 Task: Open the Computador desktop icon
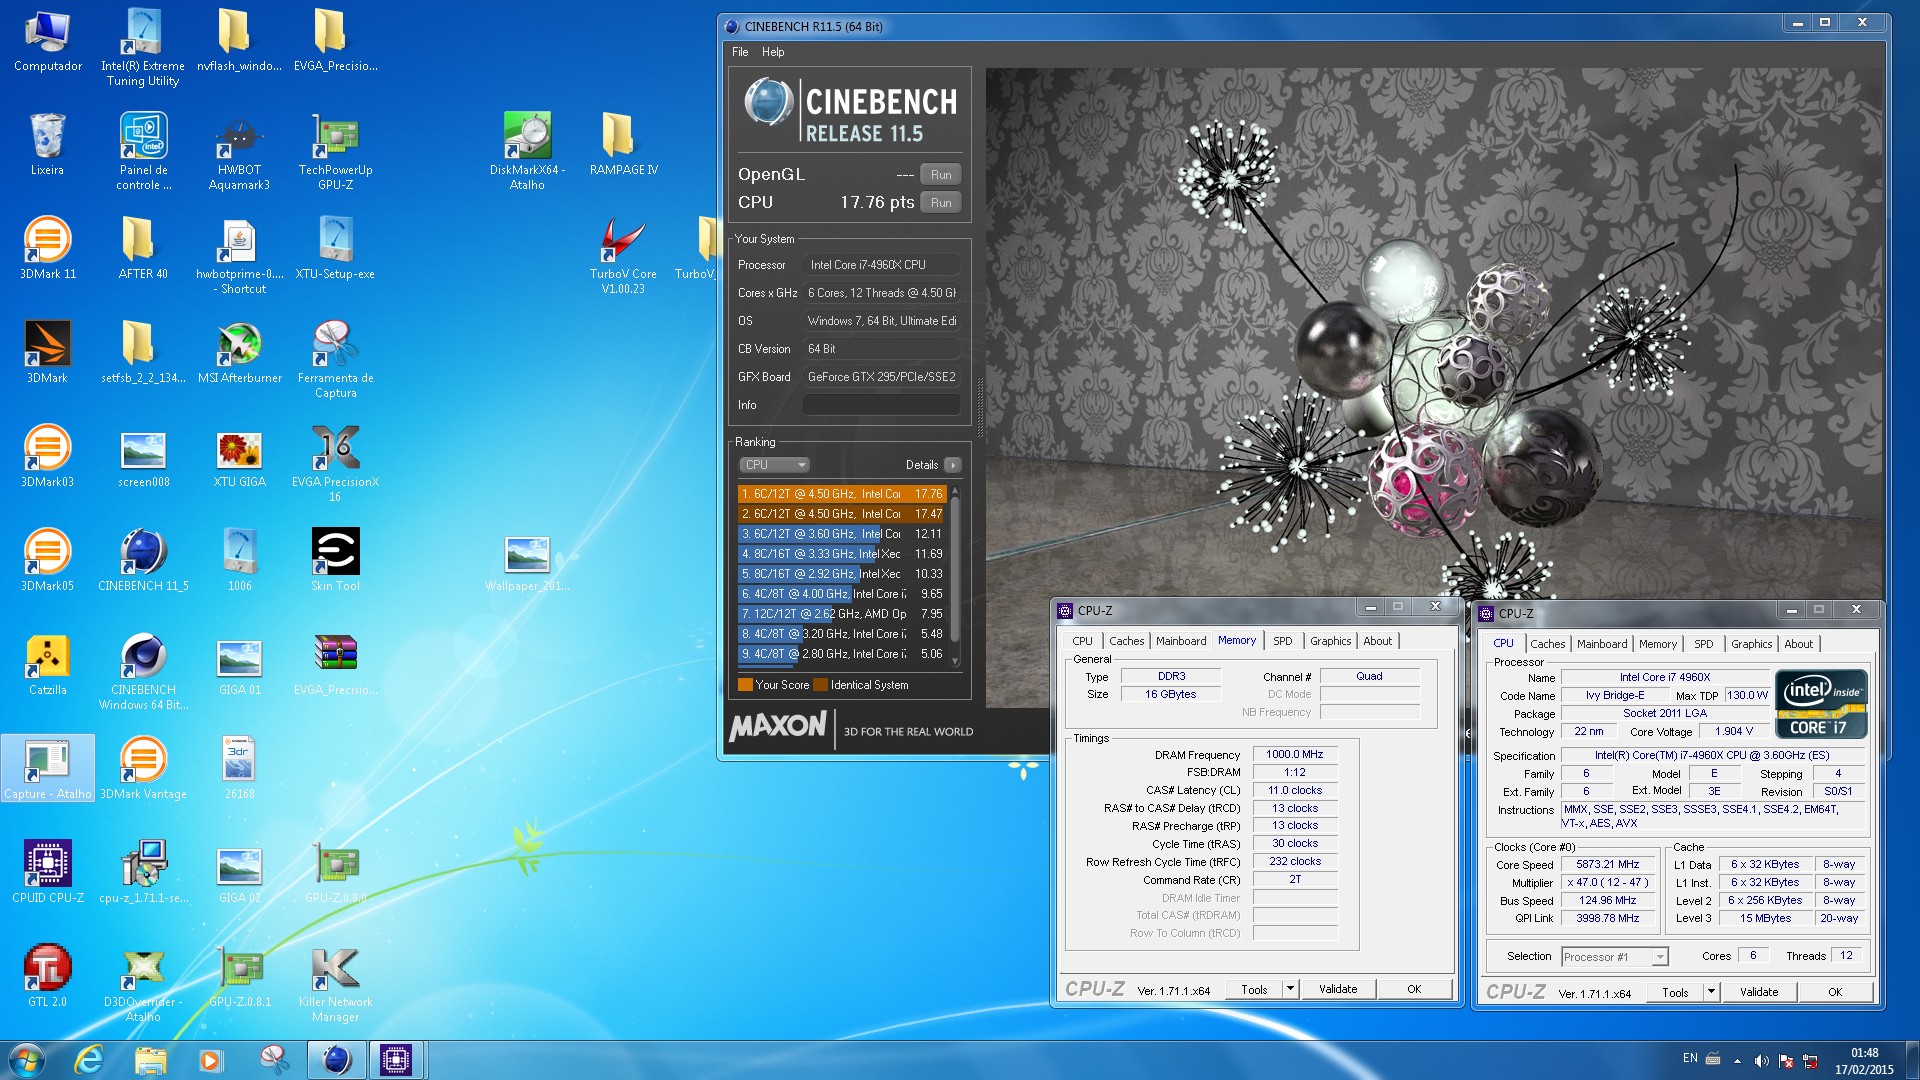[47, 42]
